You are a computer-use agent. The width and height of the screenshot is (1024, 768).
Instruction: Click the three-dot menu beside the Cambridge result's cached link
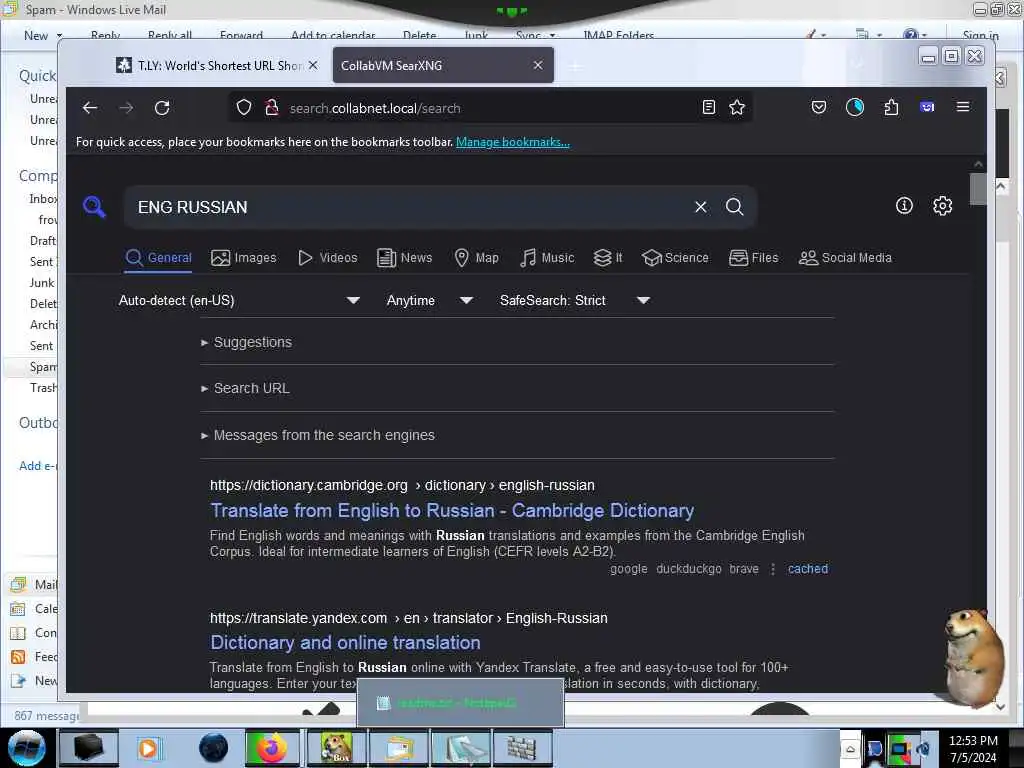773,569
